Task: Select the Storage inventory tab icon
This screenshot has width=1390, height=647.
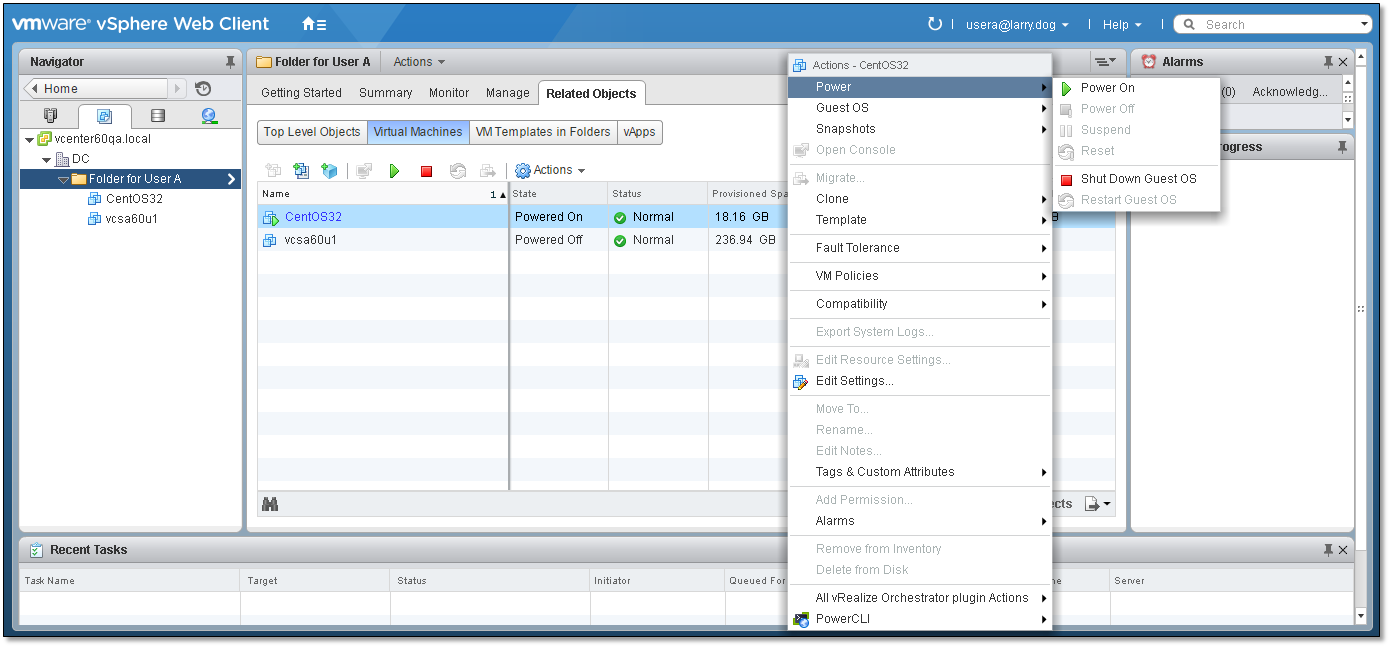Action: click(x=157, y=116)
